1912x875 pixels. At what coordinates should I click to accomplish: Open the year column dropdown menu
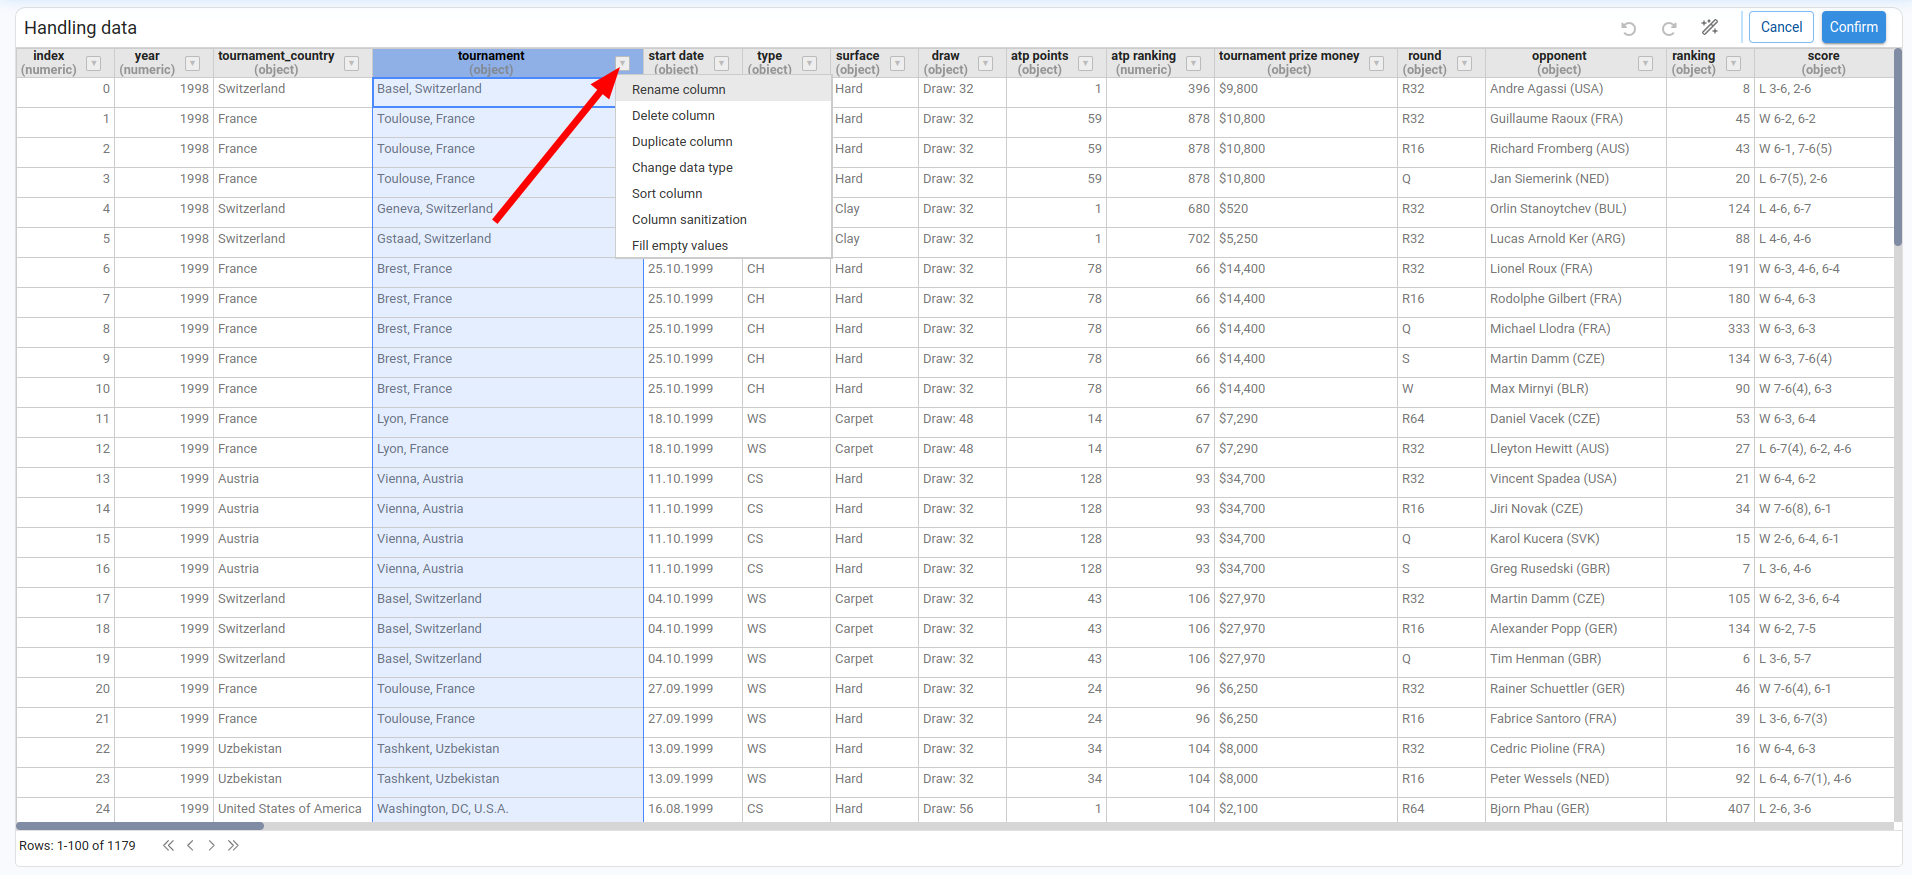click(193, 64)
